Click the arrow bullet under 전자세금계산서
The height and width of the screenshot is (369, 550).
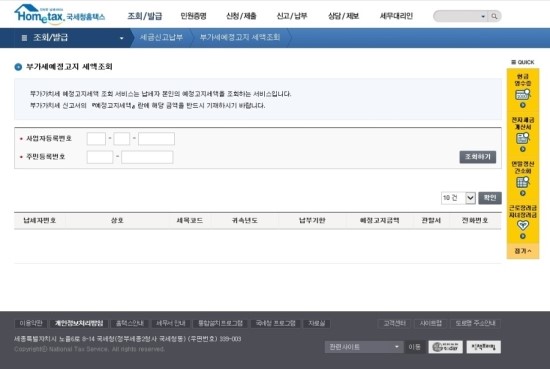point(523,149)
